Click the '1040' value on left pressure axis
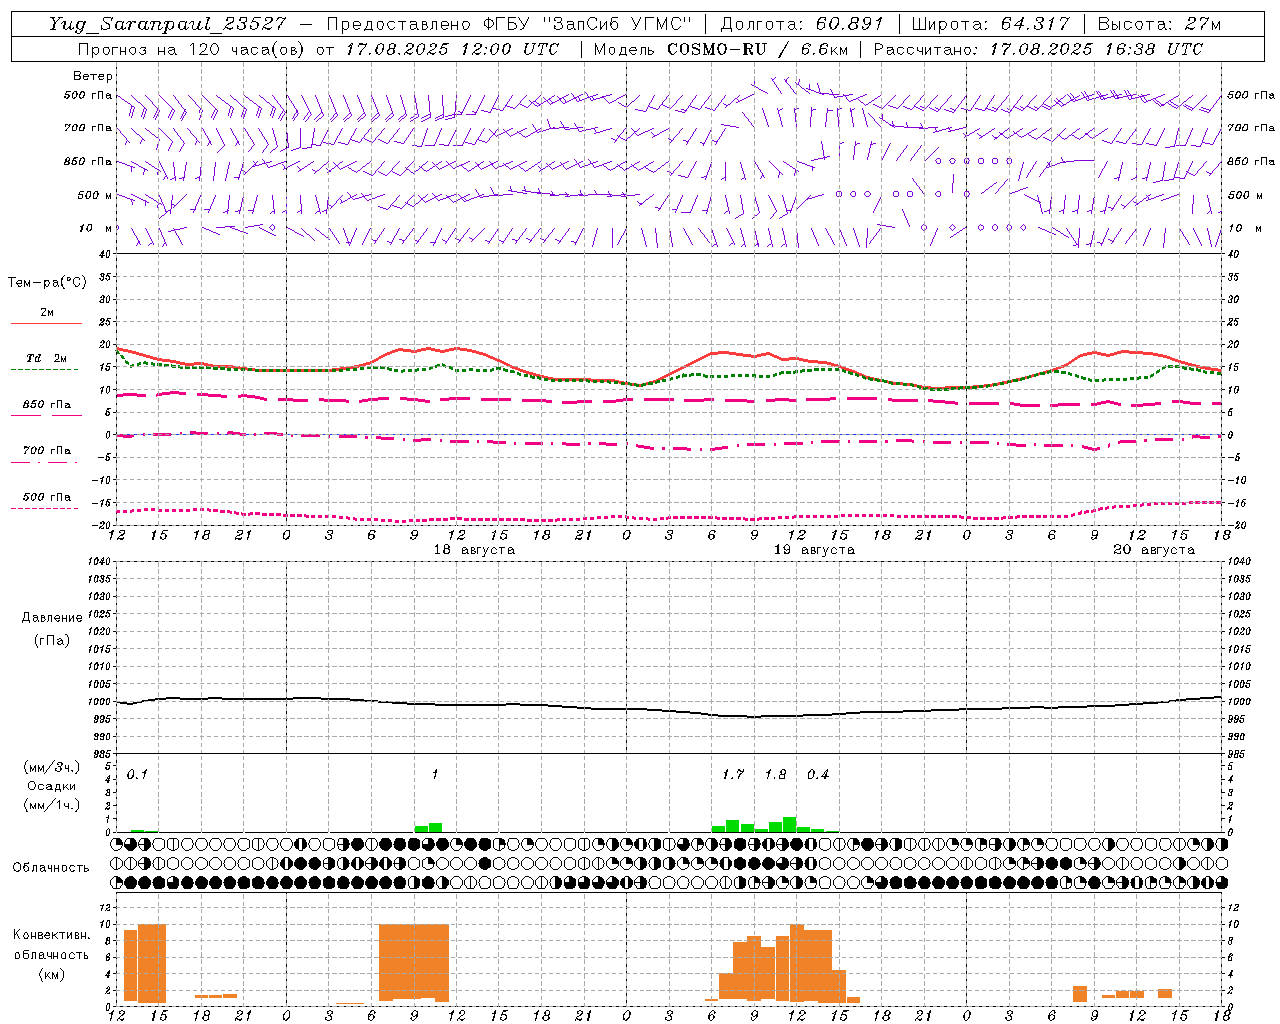Screen dimensions: 1280x1024 point(98,562)
